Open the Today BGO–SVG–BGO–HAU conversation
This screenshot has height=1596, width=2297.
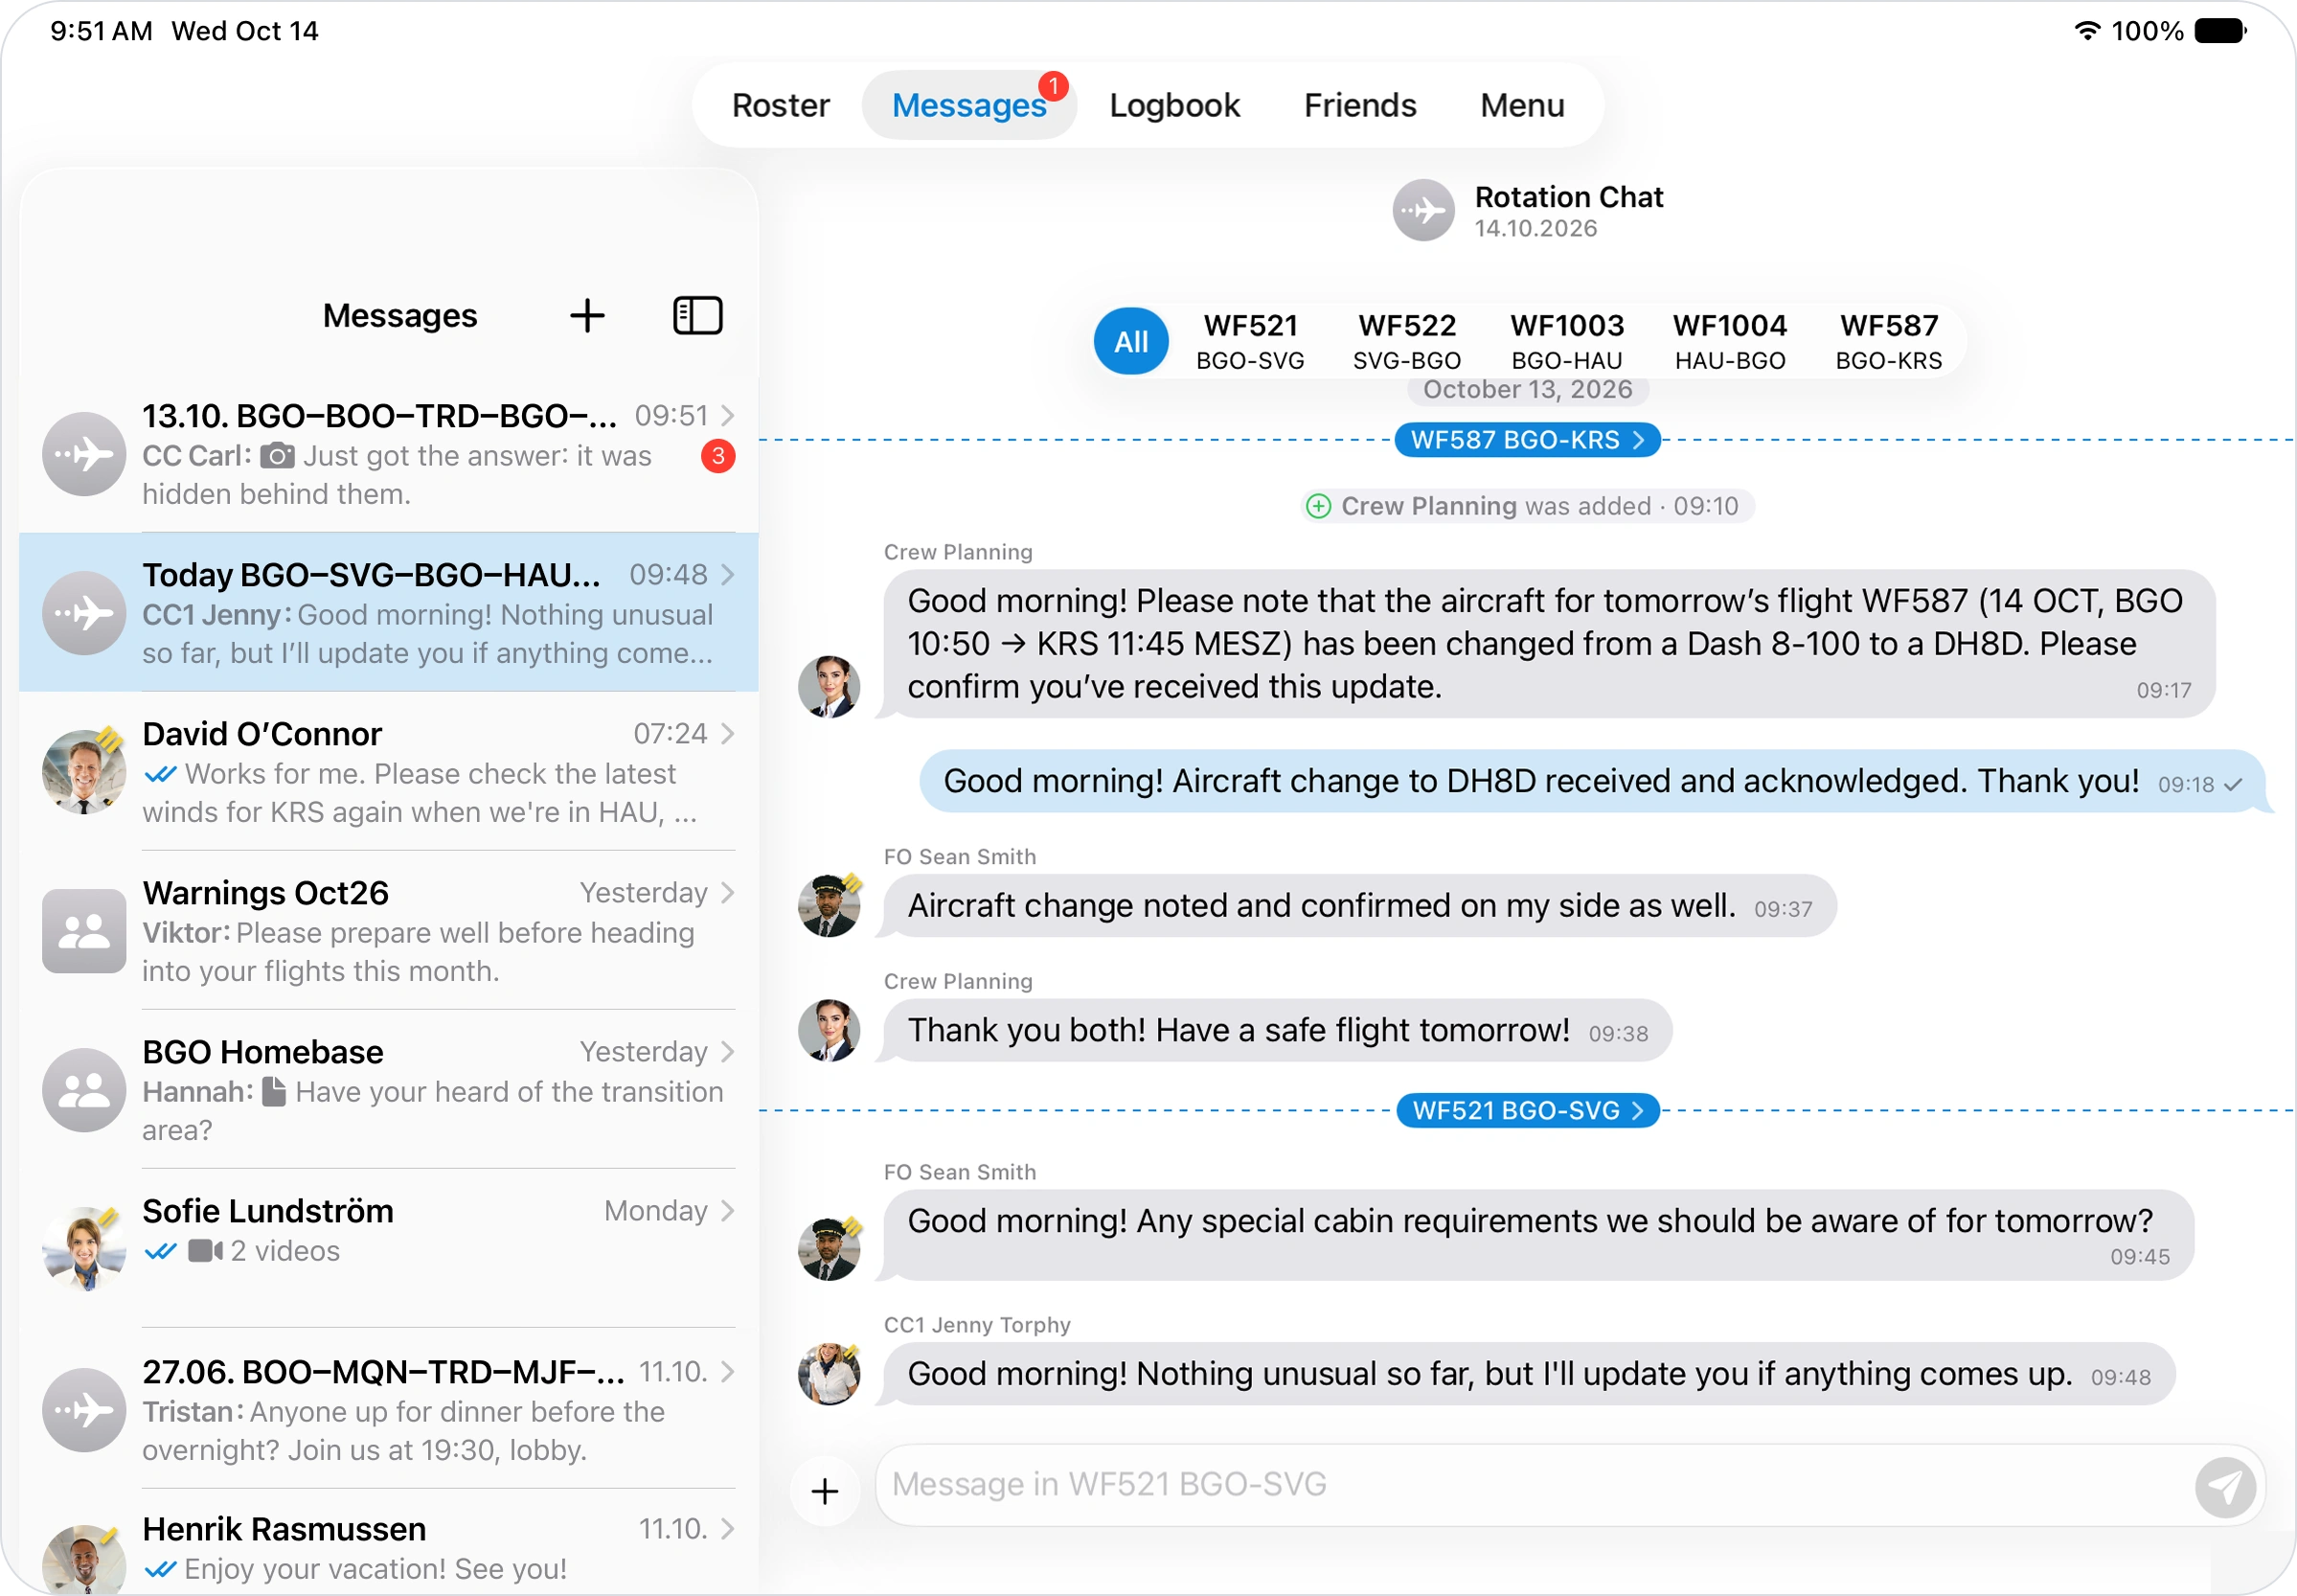click(389, 612)
